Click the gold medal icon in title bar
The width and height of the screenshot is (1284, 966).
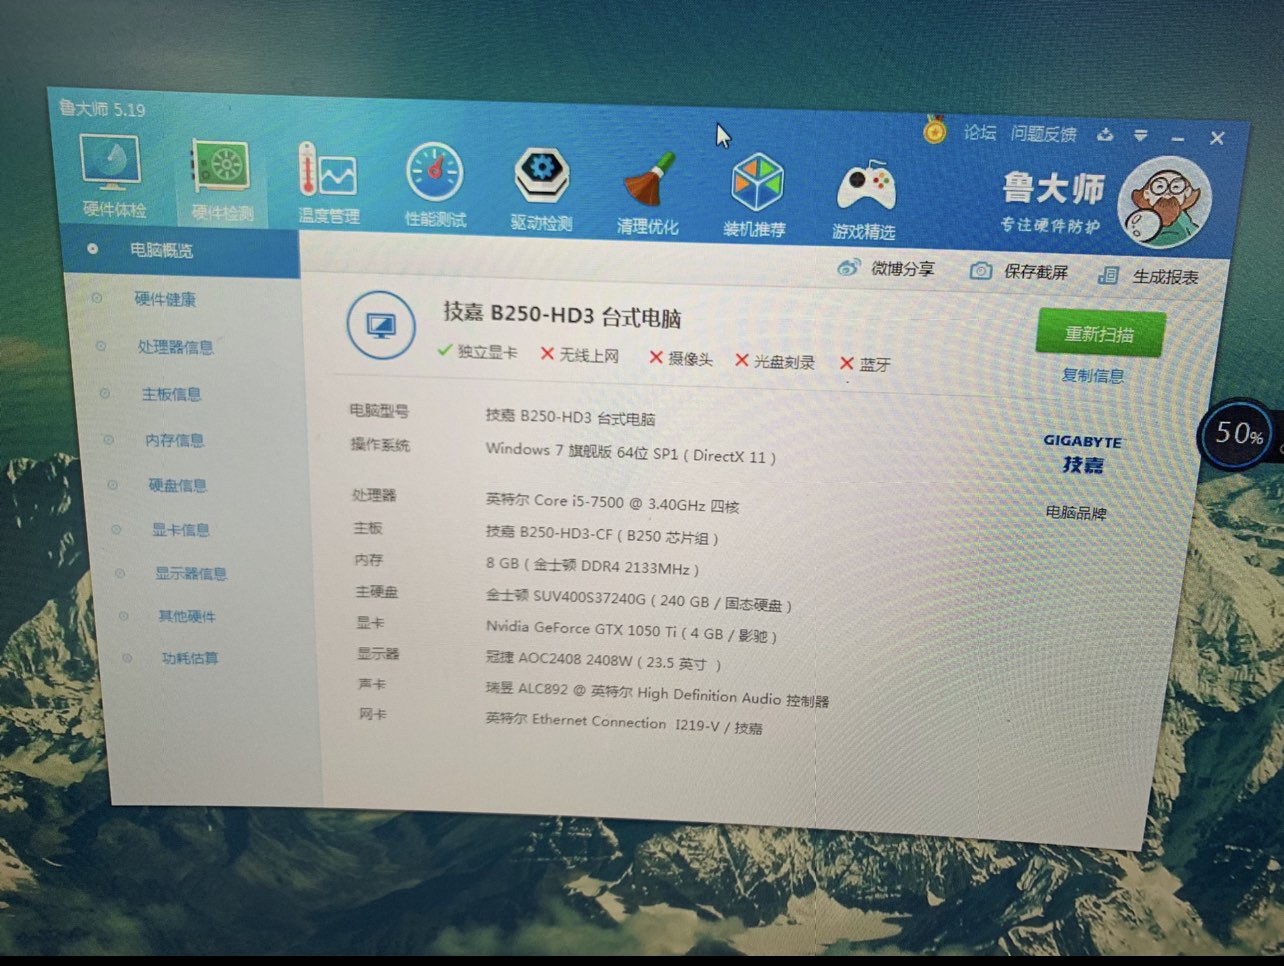934,130
